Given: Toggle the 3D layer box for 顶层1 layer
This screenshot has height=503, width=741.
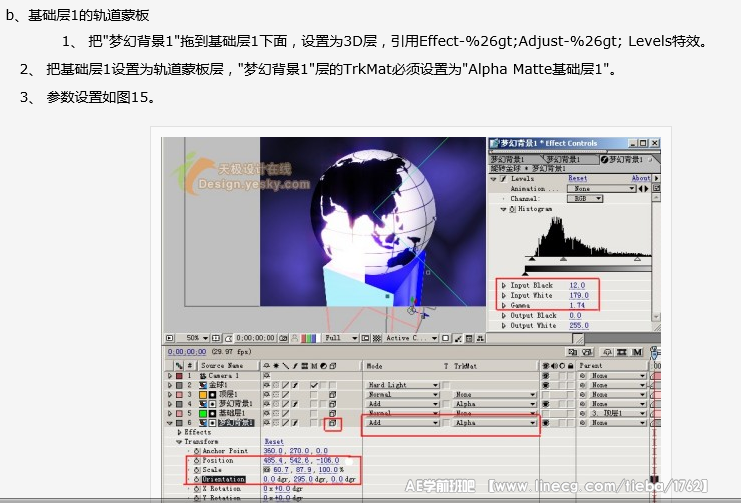Looking at the screenshot, I should tap(333, 394).
